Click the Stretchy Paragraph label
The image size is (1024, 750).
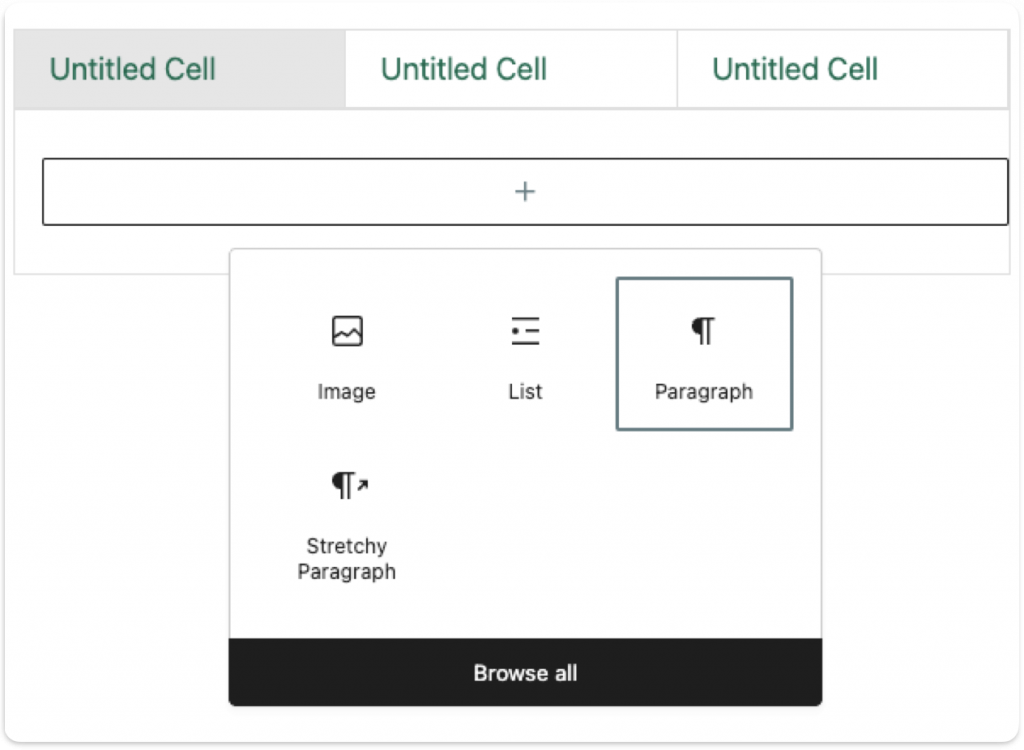tap(347, 559)
